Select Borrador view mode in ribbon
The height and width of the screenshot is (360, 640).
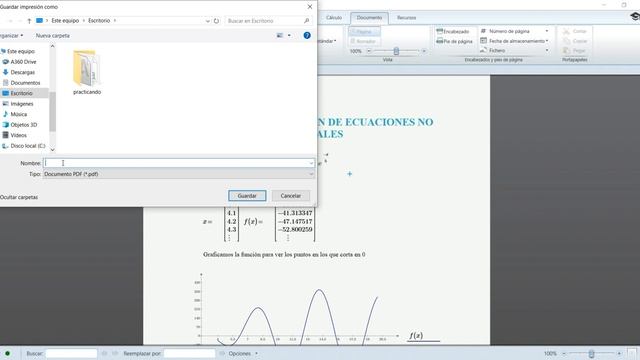[364, 41]
